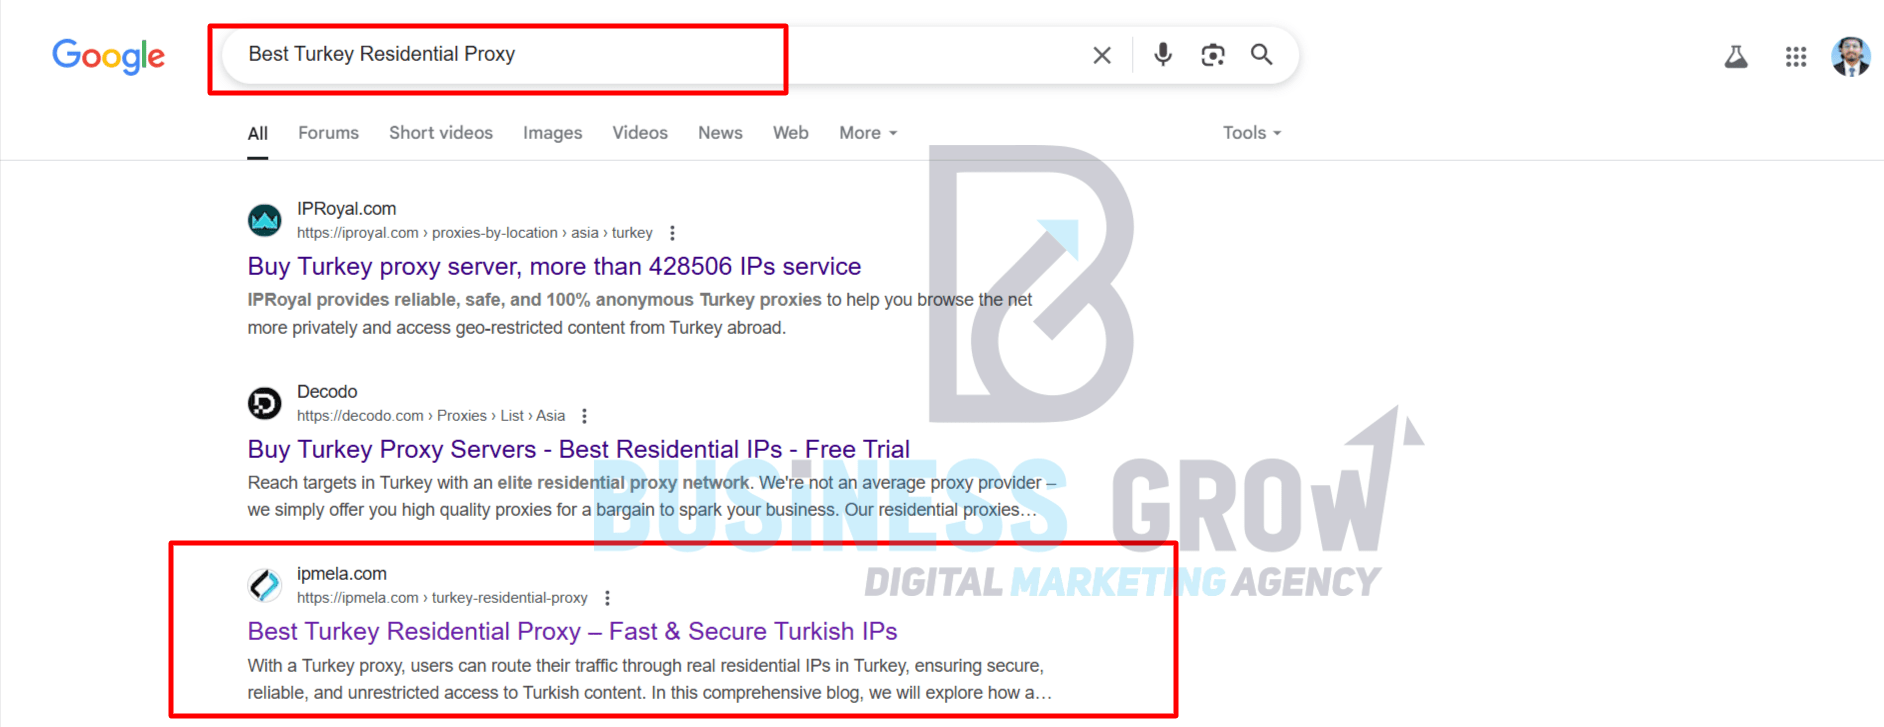Viewport: 1884px width, 727px height.
Task: Switch to the News tab
Action: pos(720,133)
